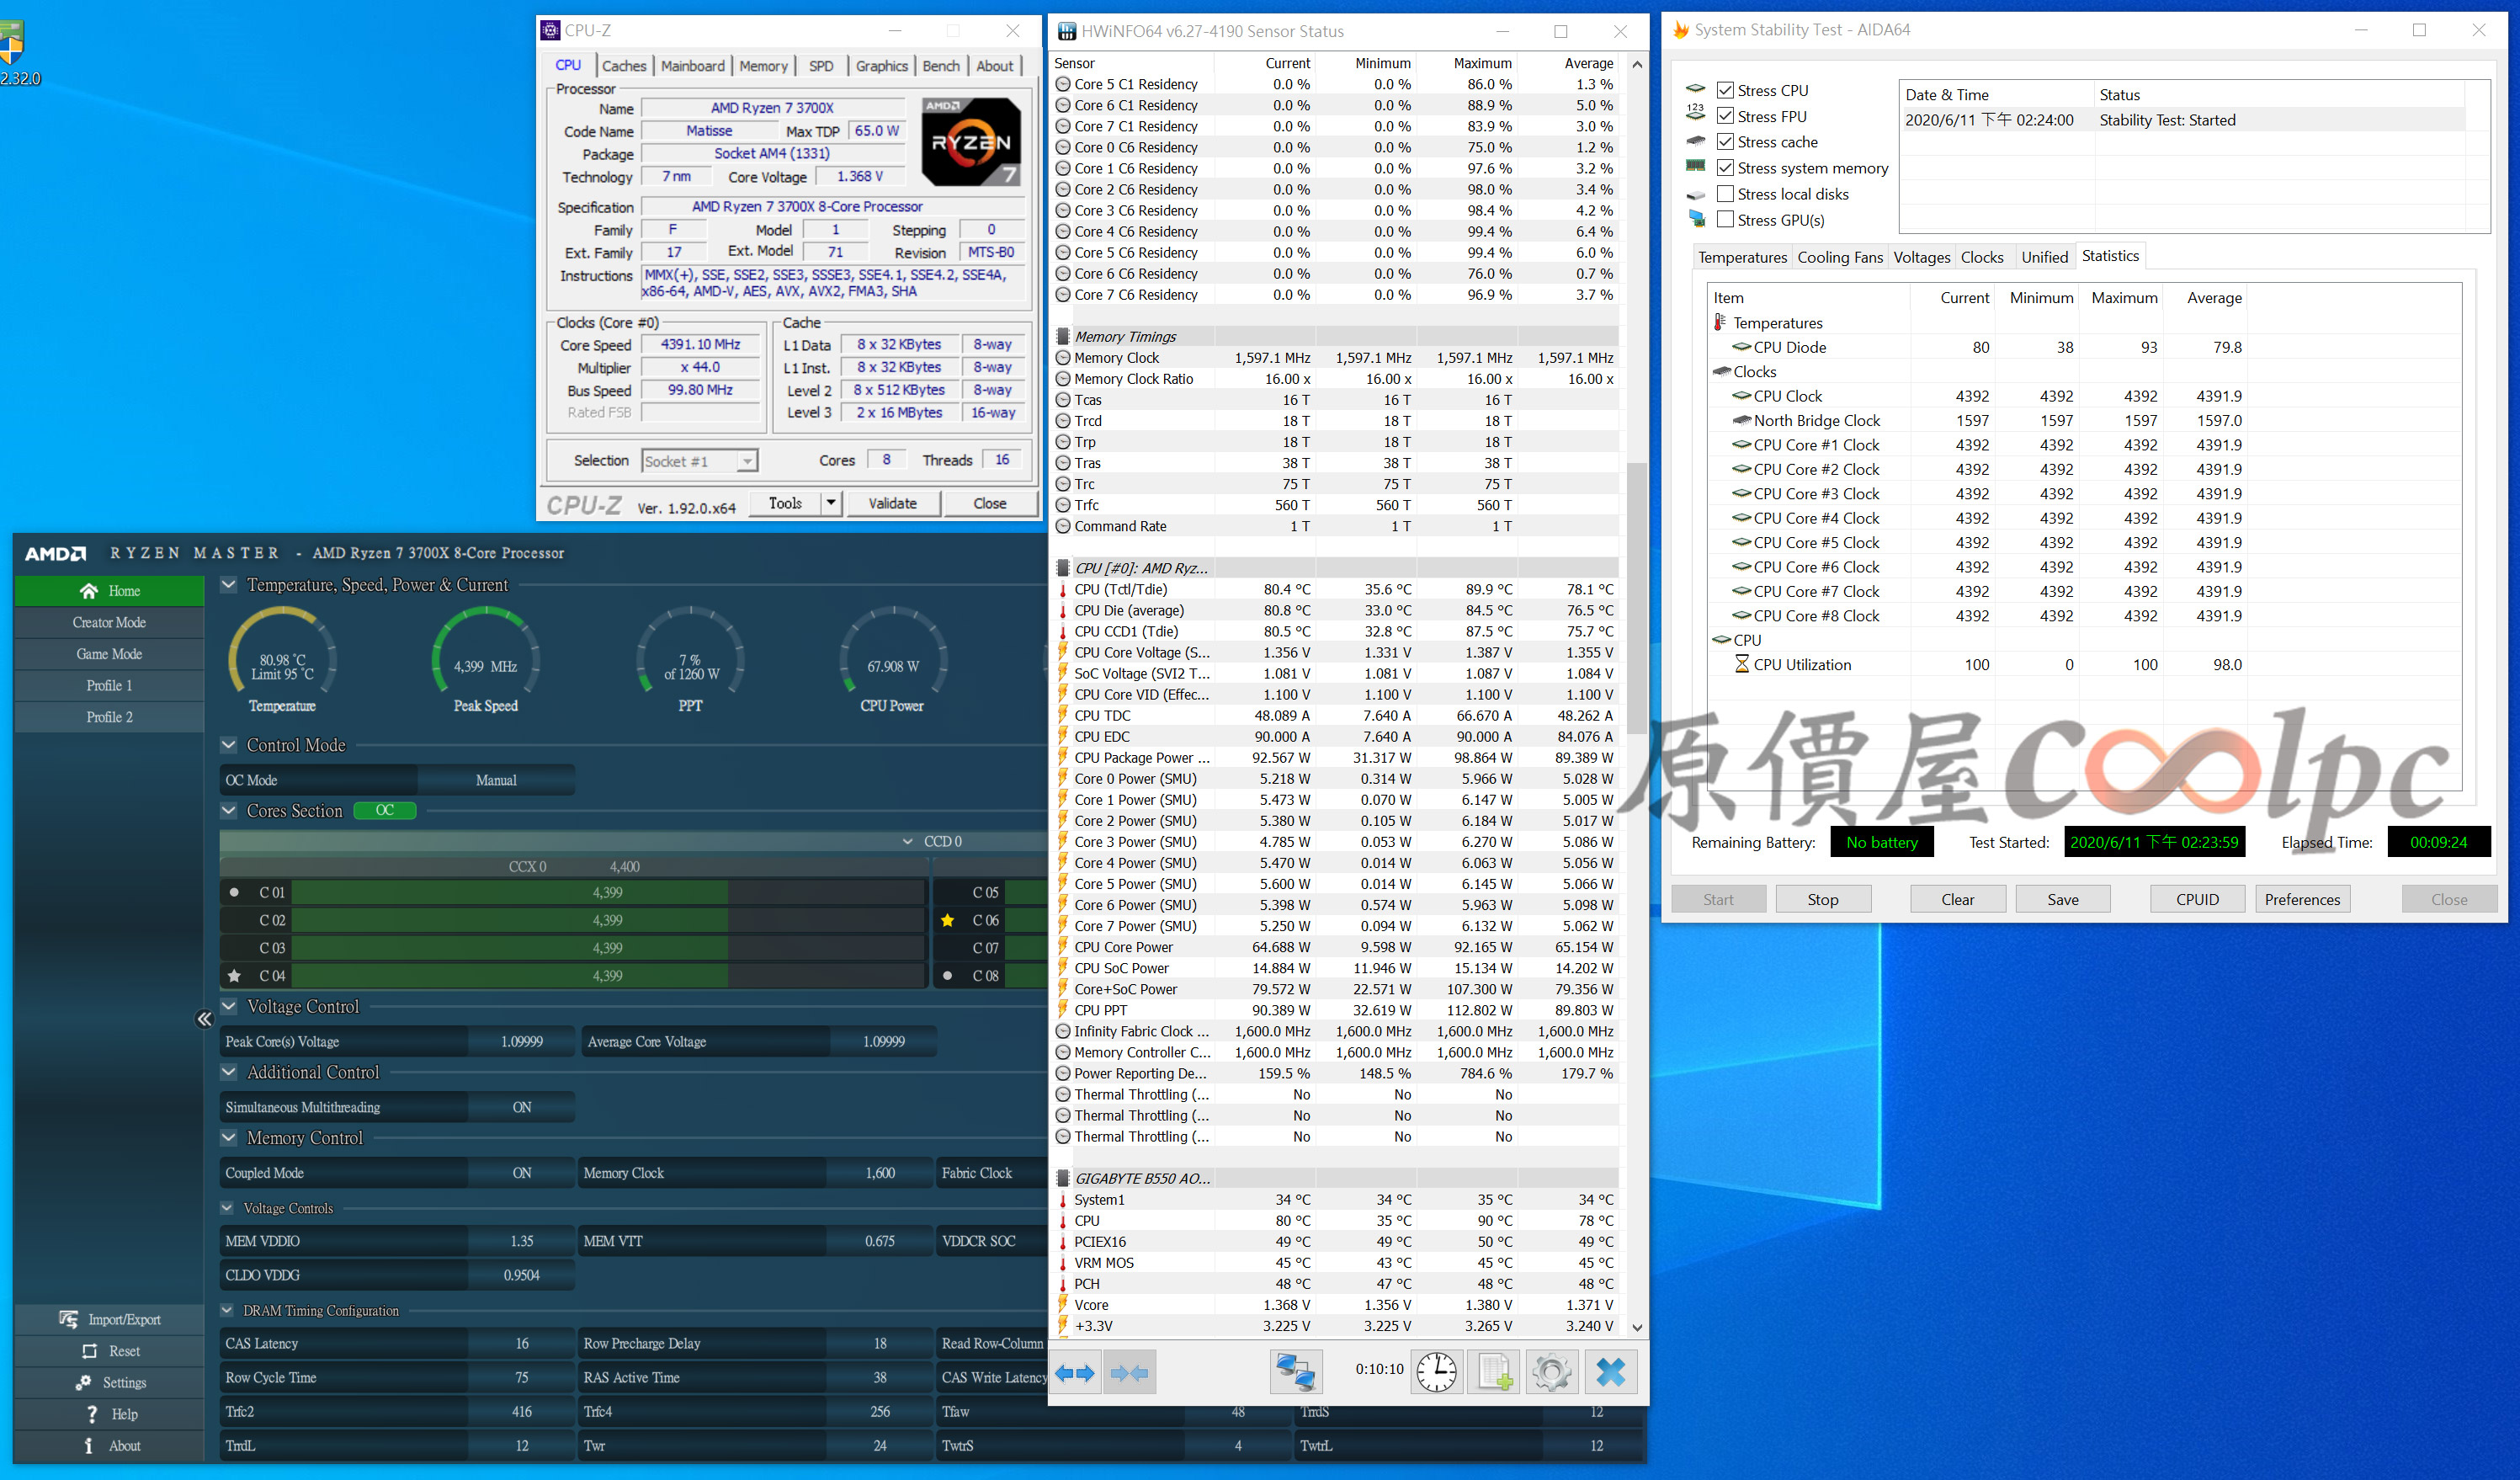Click AIDA64 CPUID button
Viewport: 2520px width, 1480px height.
coord(2197,899)
